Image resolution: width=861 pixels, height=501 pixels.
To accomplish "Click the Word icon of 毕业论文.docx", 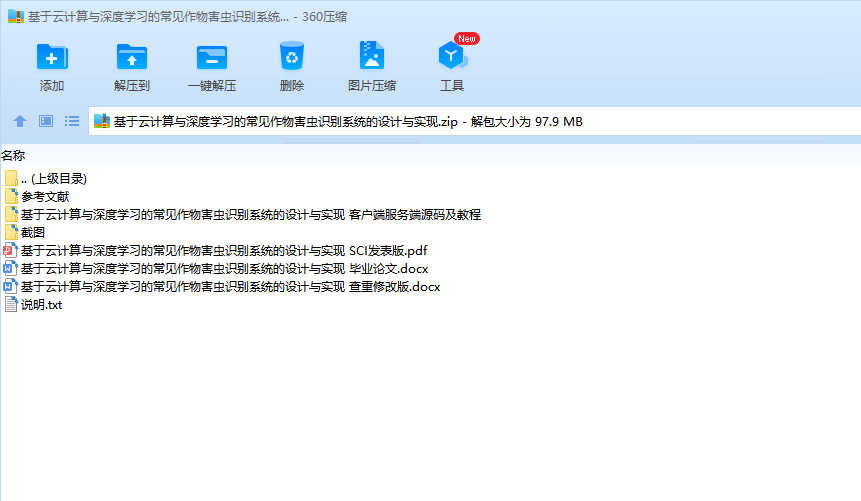I will pos(10,269).
